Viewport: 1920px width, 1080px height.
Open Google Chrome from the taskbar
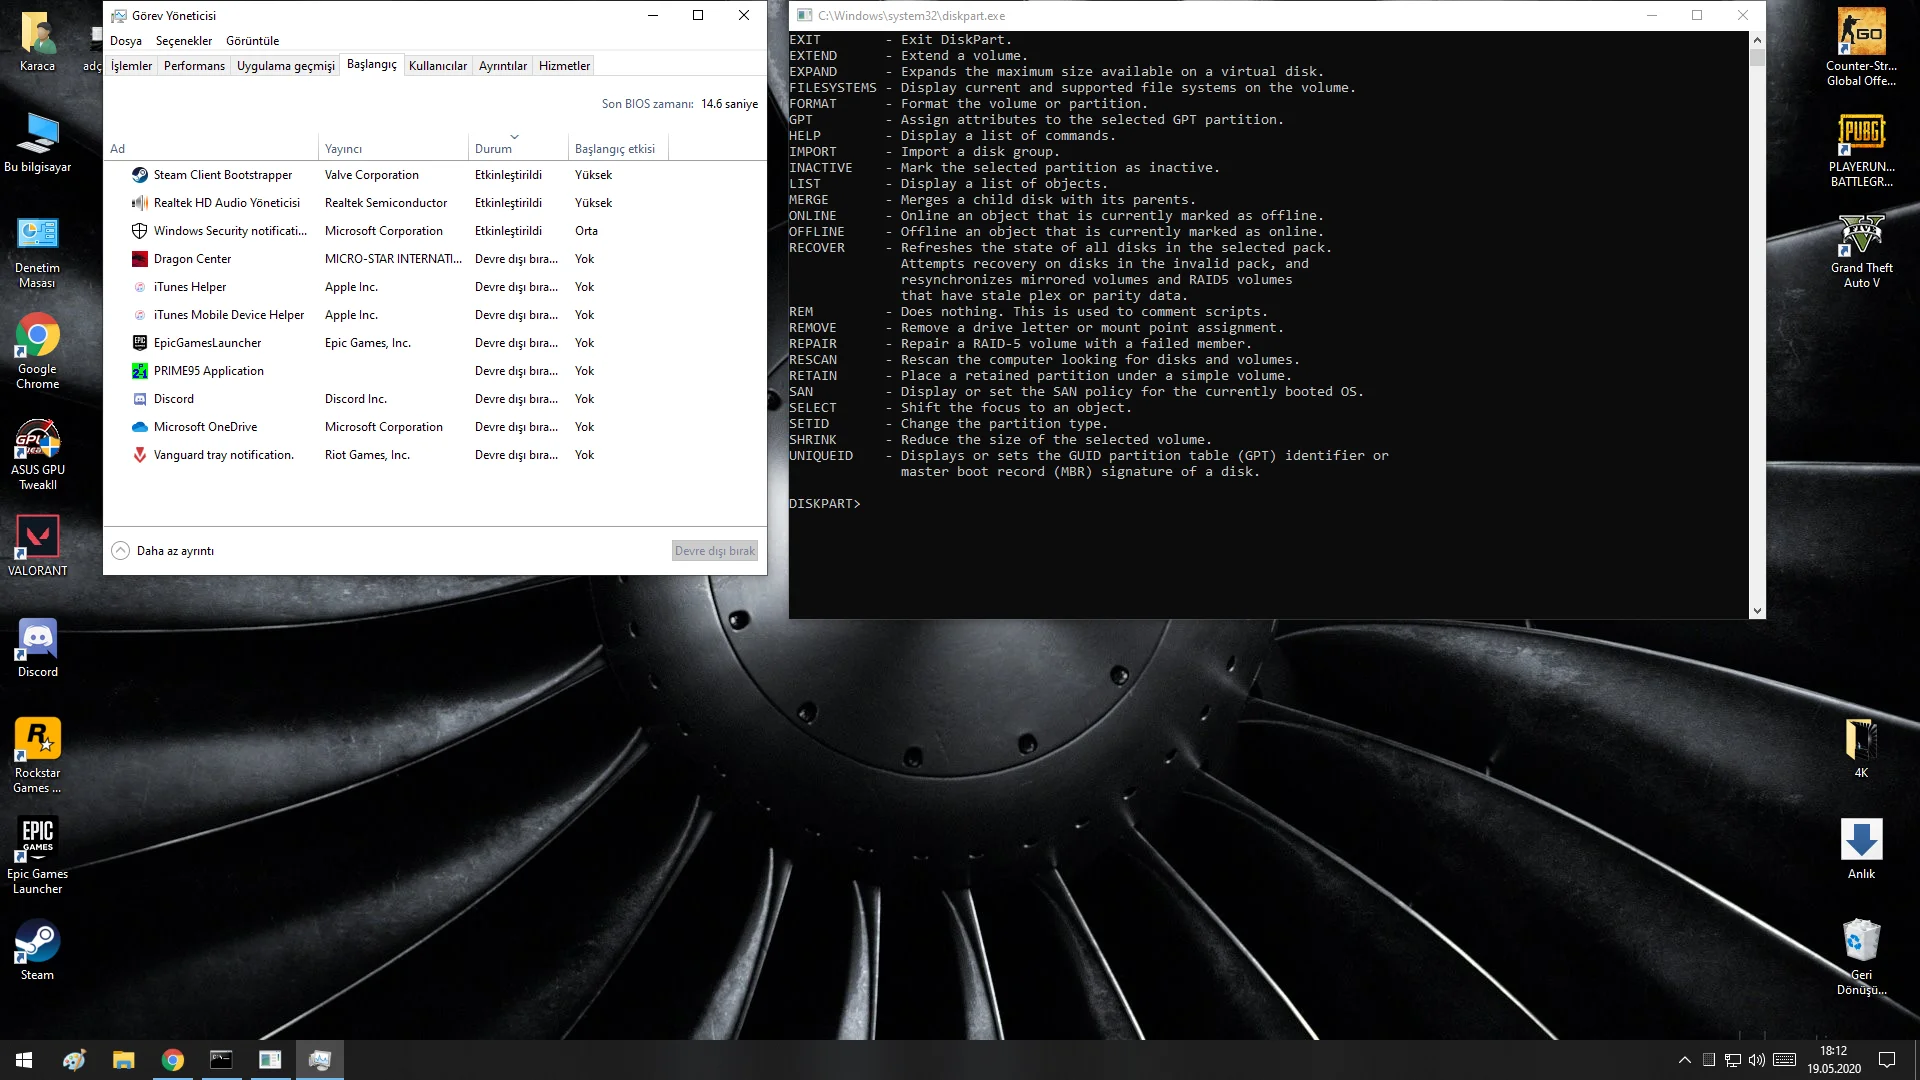[173, 1060]
